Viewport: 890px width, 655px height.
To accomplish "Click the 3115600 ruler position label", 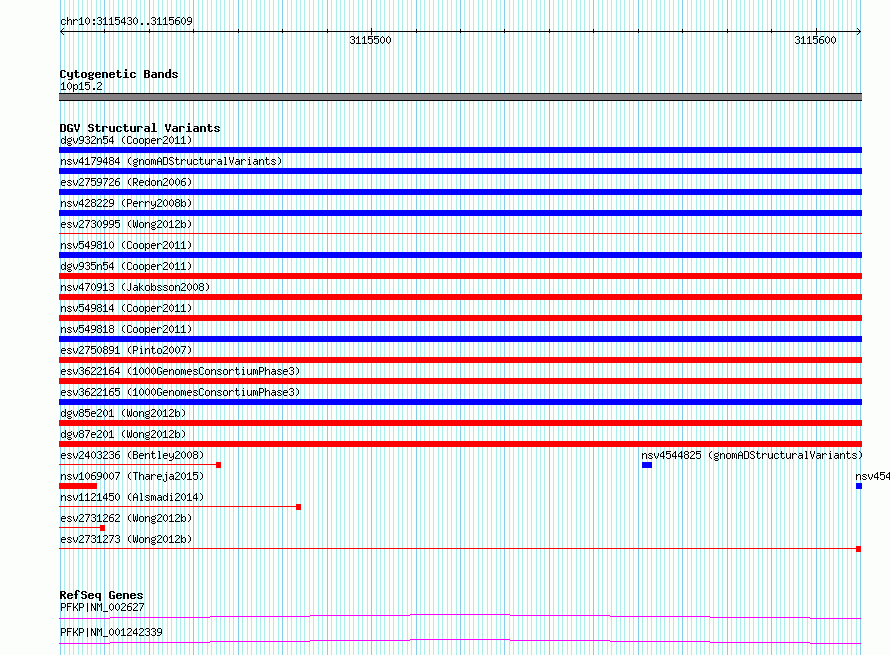I will 815,40.
